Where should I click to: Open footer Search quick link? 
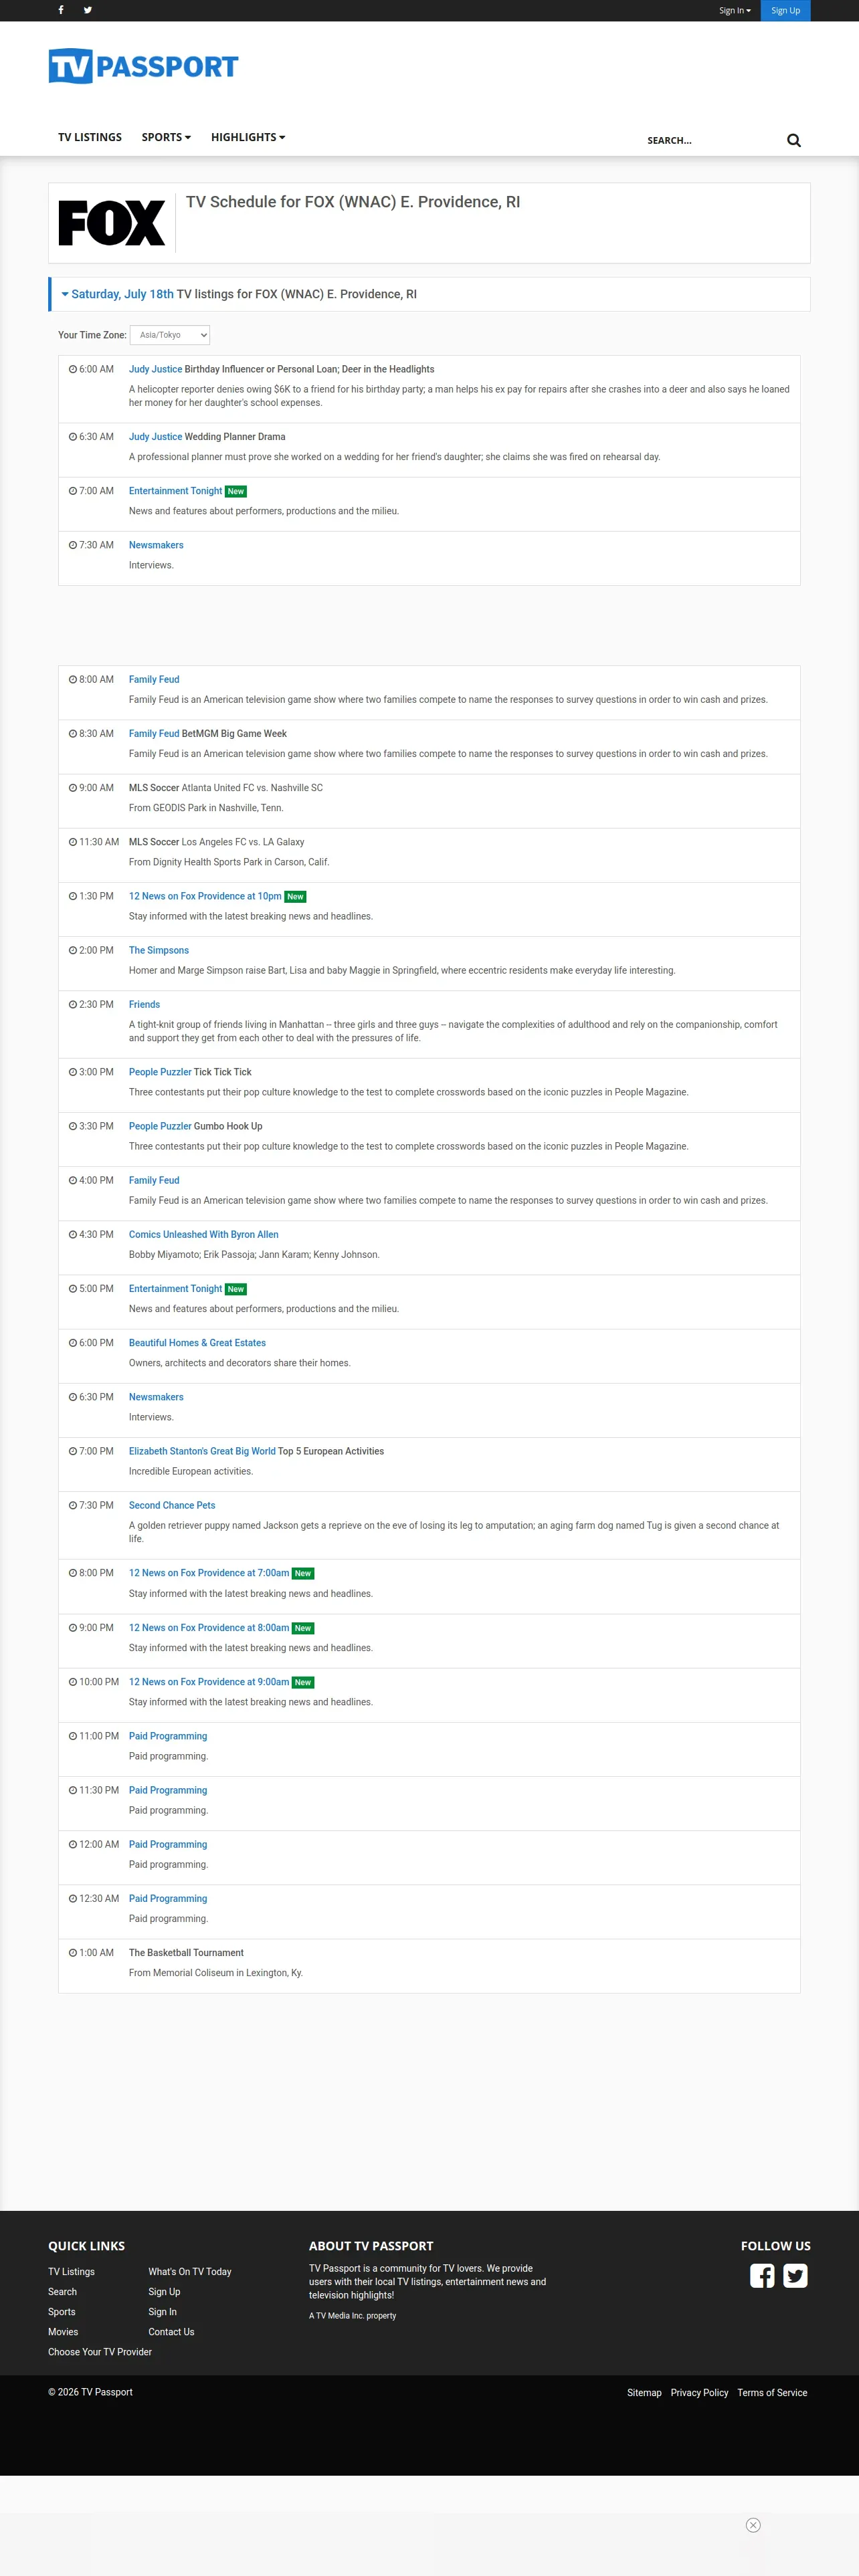coord(62,2292)
